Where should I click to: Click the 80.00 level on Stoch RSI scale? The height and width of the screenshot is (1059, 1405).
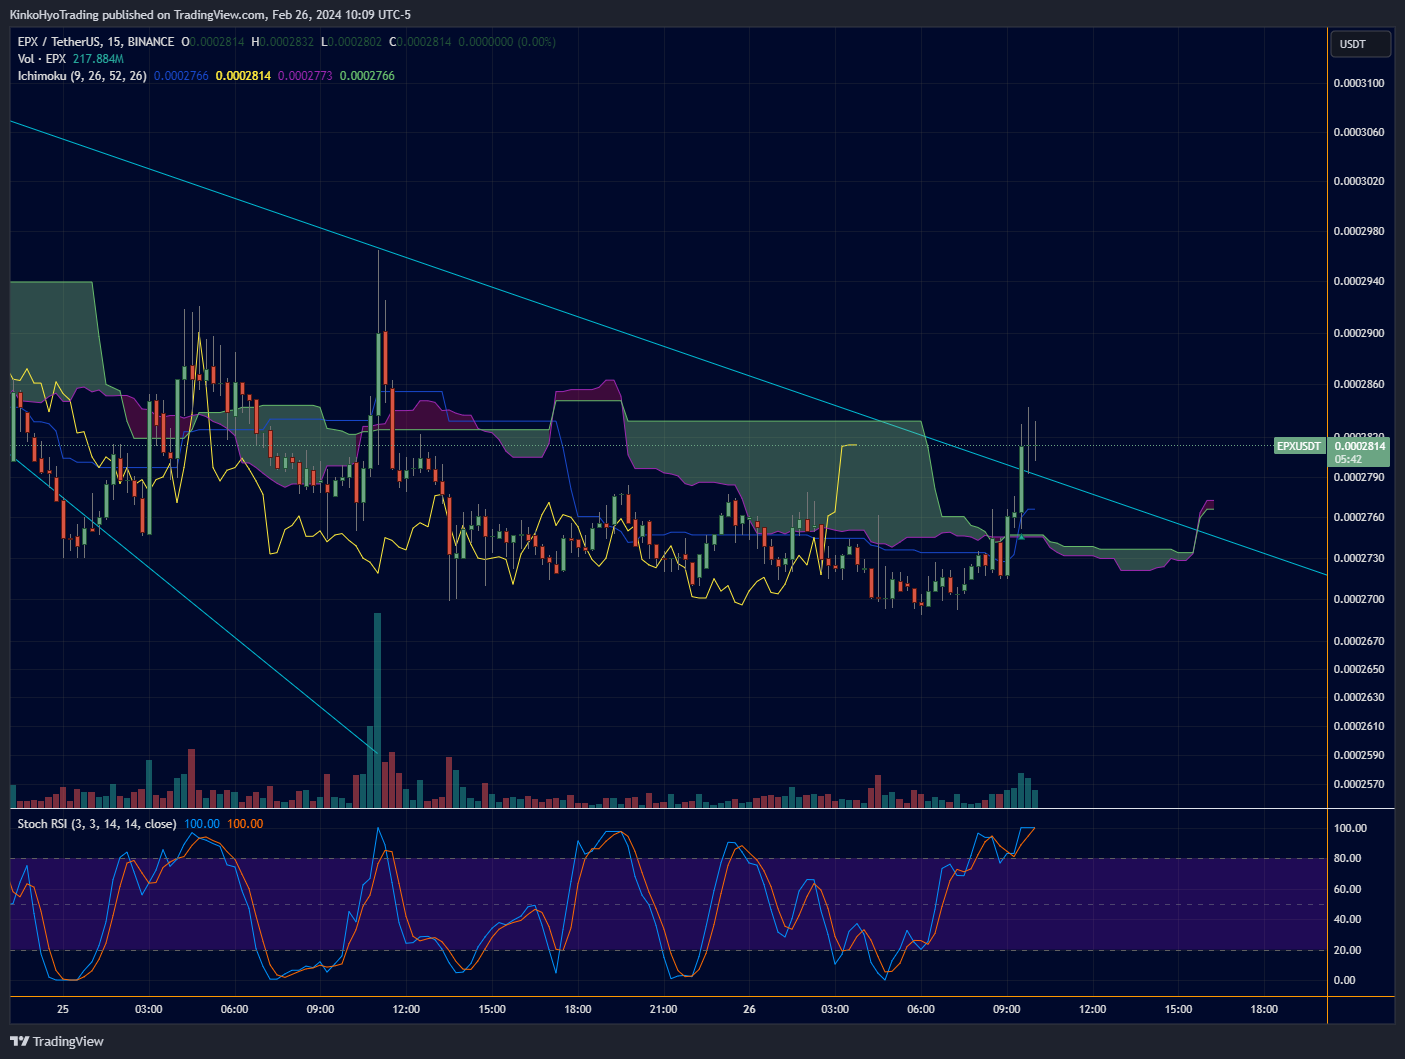[x=1347, y=858]
